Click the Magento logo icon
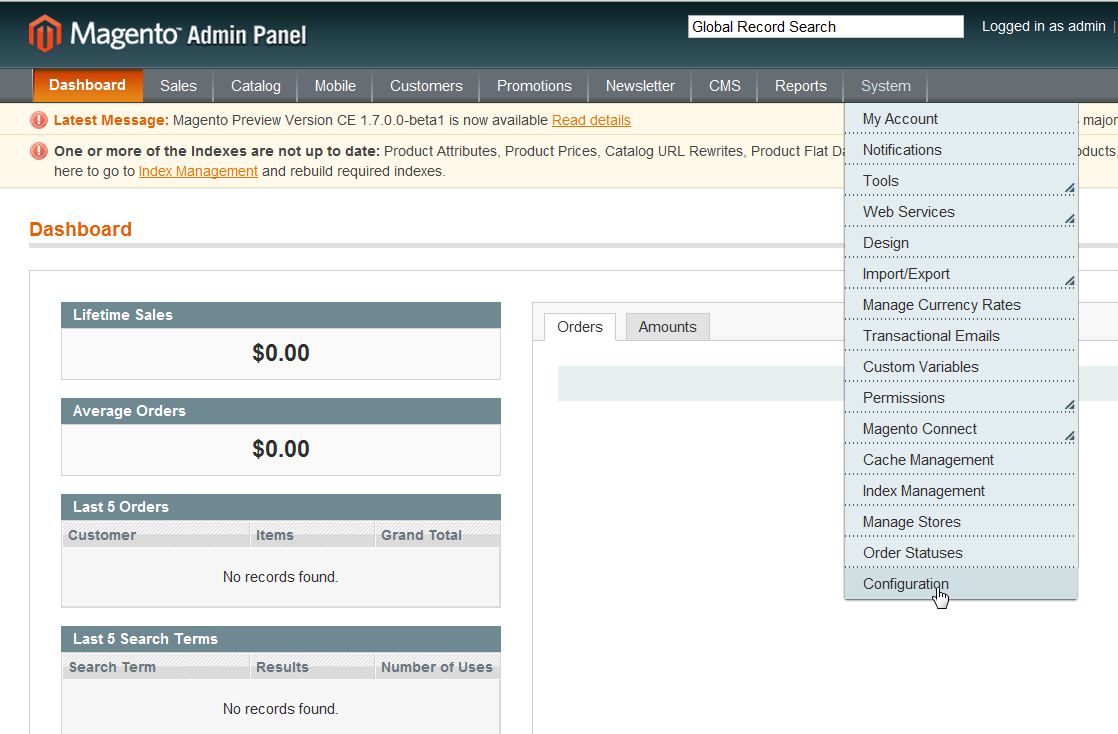1118x734 pixels. tap(45, 34)
